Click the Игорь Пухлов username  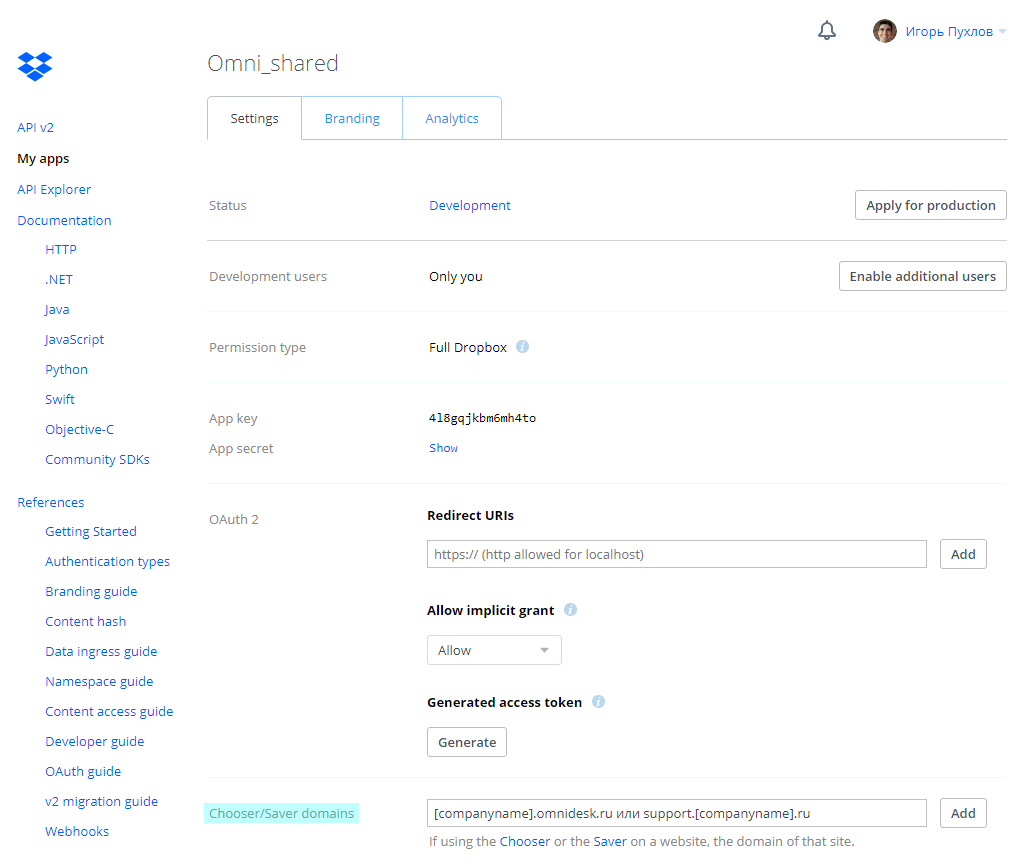949,31
